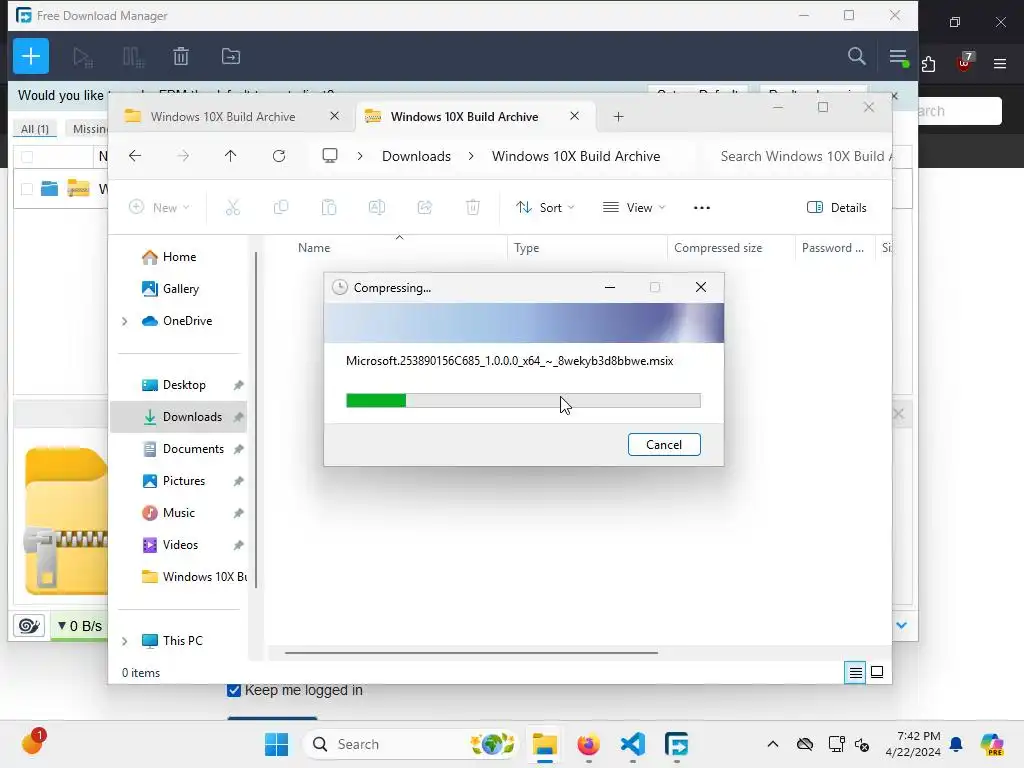Open the browser hamburger menu
Image resolution: width=1024 pixels, height=768 pixels.
pyautogui.click(x=1000, y=64)
